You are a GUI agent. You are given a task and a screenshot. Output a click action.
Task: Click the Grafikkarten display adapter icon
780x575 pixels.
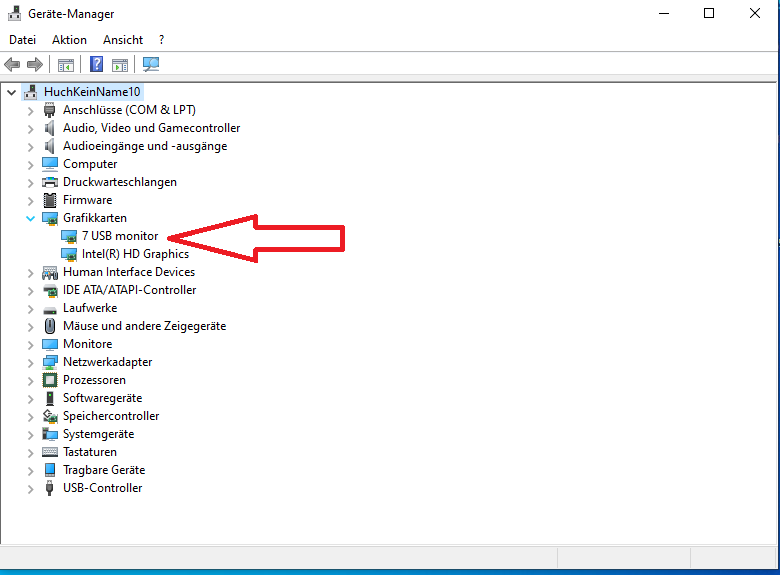click(x=50, y=218)
